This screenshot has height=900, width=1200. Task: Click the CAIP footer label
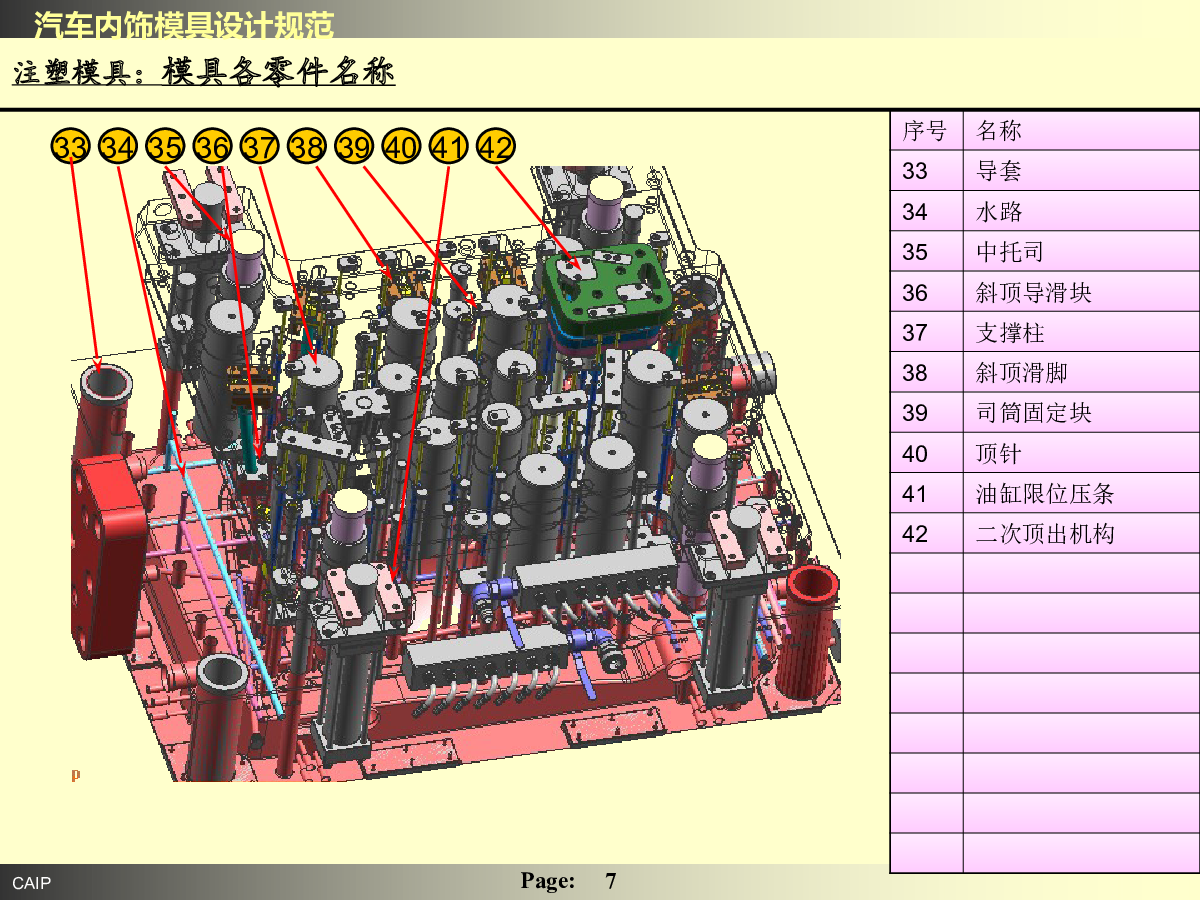[x=31, y=883]
